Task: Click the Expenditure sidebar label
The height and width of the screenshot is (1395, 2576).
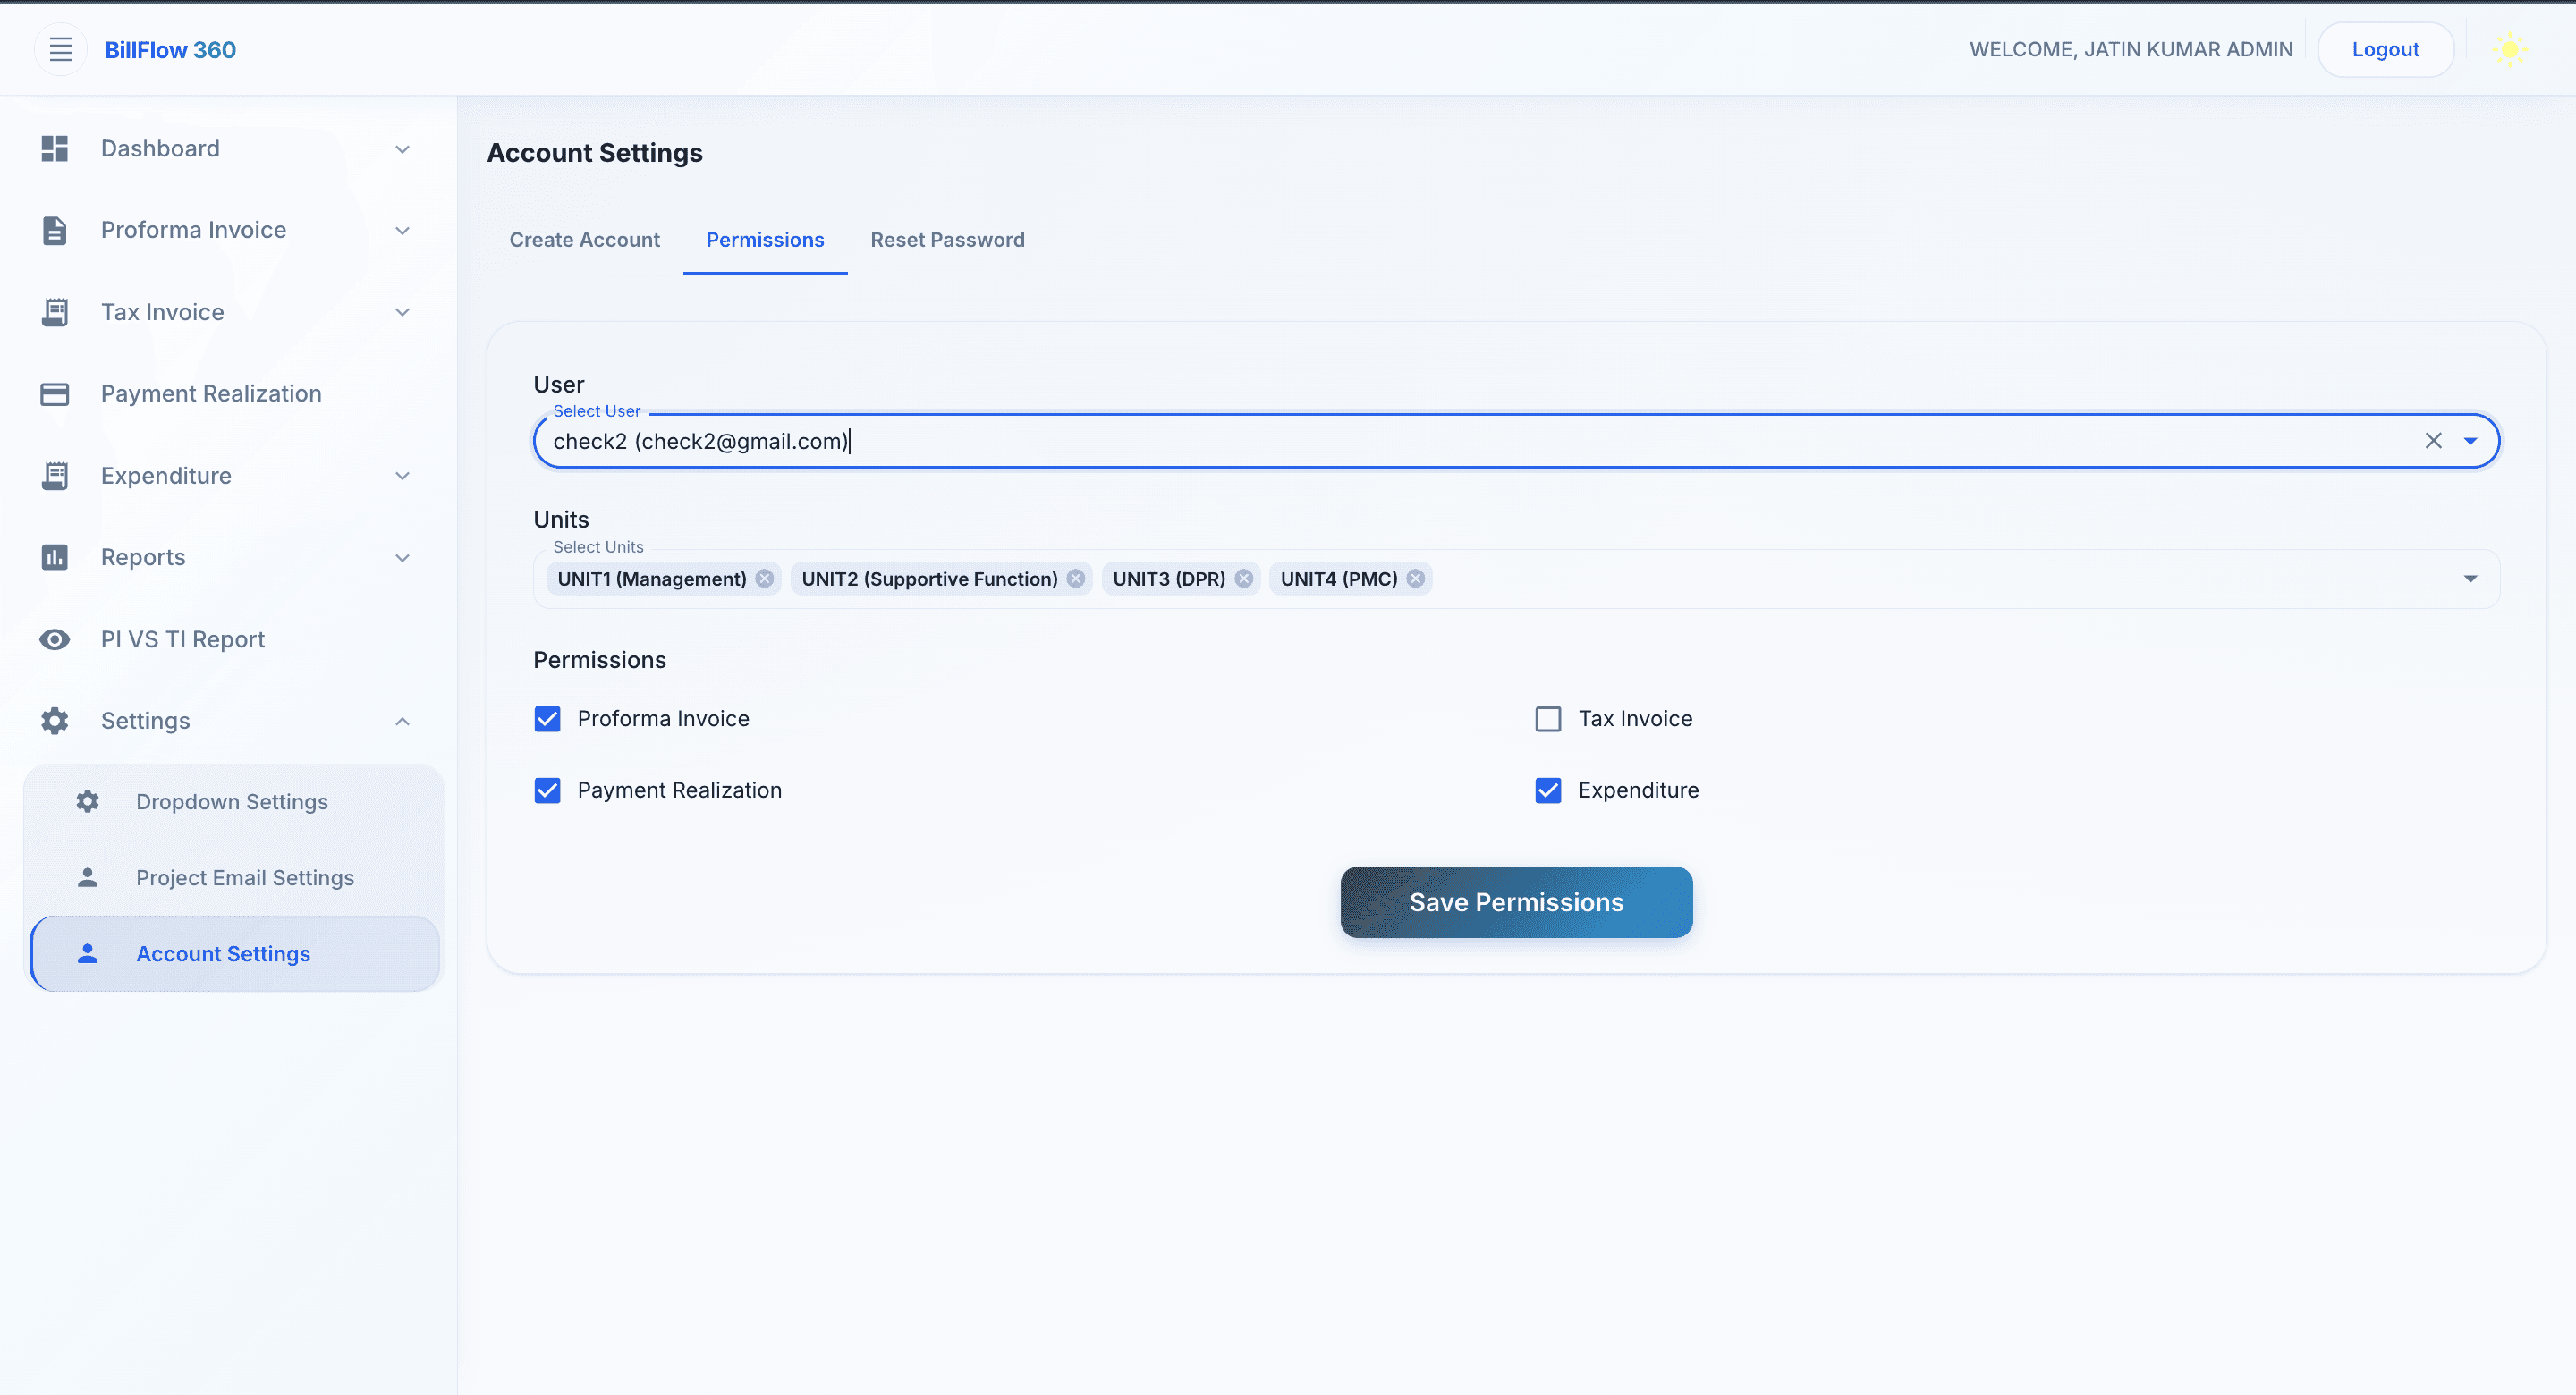Action: (x=166, y=476)
